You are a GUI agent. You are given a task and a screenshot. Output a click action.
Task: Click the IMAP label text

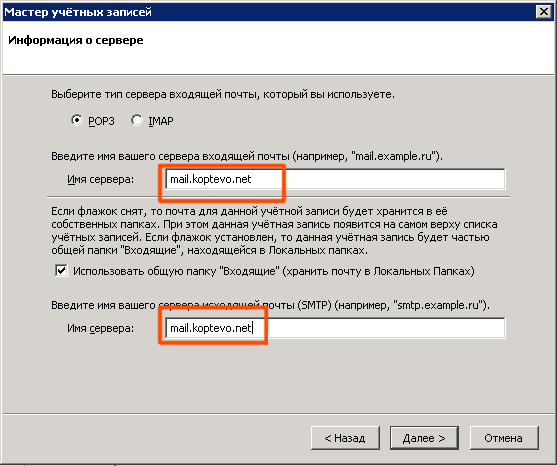pyautogui.click(x=161, y=121)
